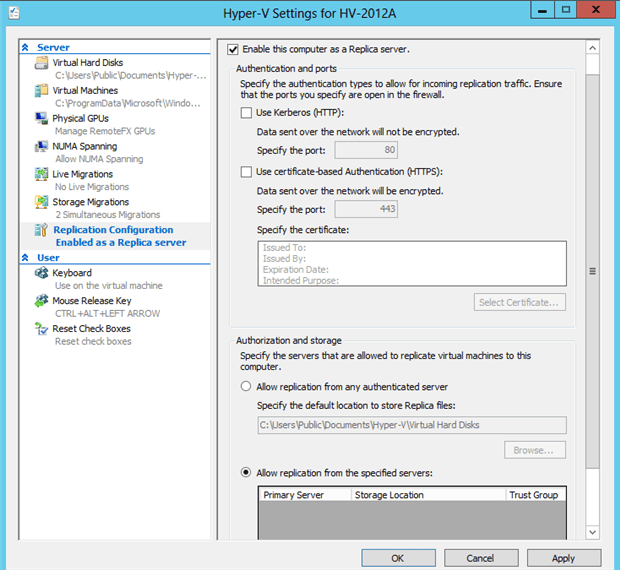Open Mouse Release Key settings
This screenshot has width=620, height=570.
[x=92, y=301]
